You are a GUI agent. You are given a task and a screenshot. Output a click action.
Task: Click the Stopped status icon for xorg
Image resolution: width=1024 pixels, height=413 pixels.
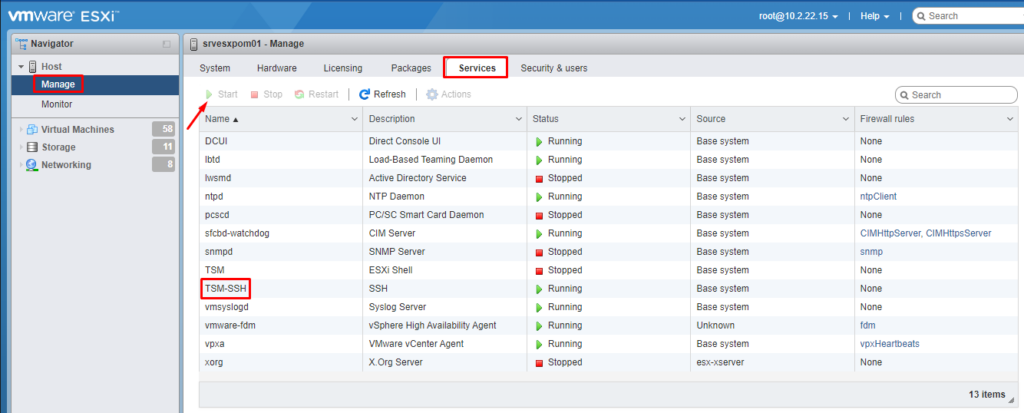(x=539, y=363)
